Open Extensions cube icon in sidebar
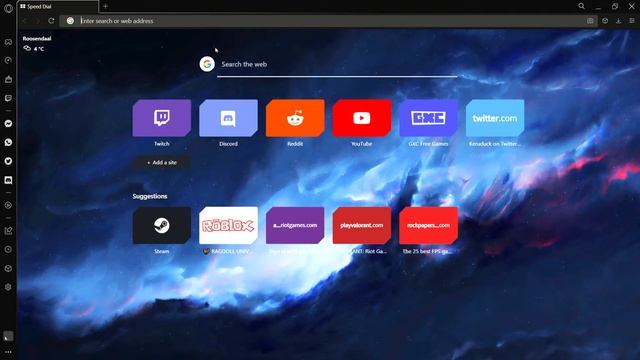Viewport: 640px width, 360px height. point(8,269)
